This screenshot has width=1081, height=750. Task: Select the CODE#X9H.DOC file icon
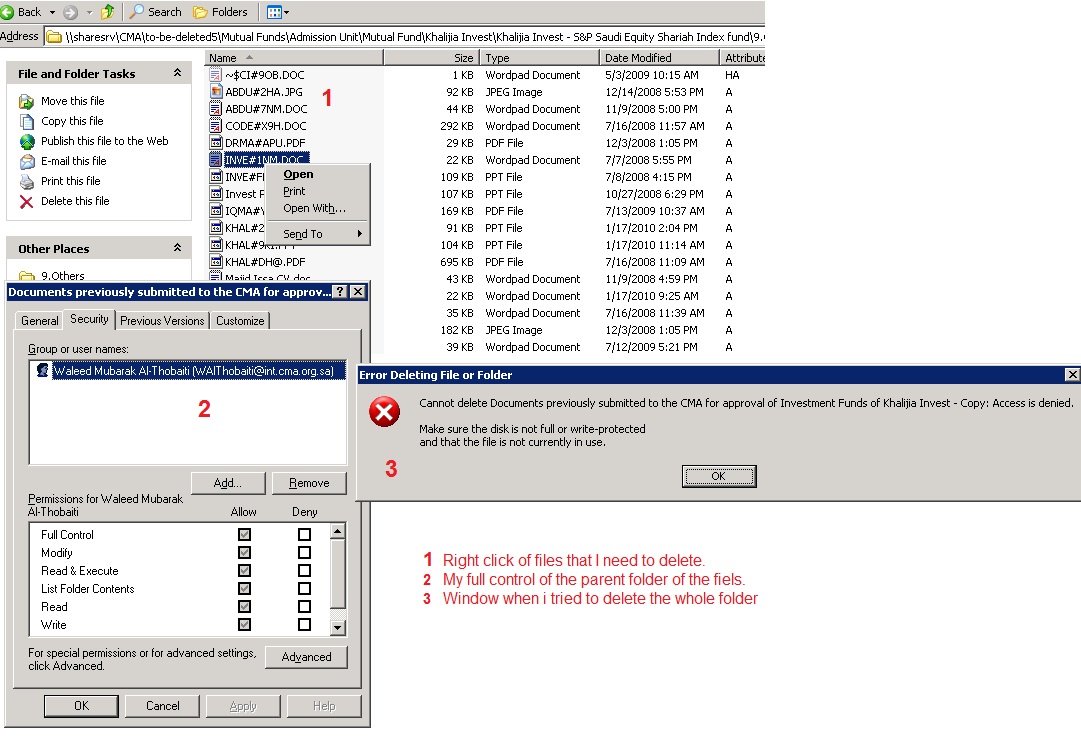pyautogui.click(x=216, y=125)
